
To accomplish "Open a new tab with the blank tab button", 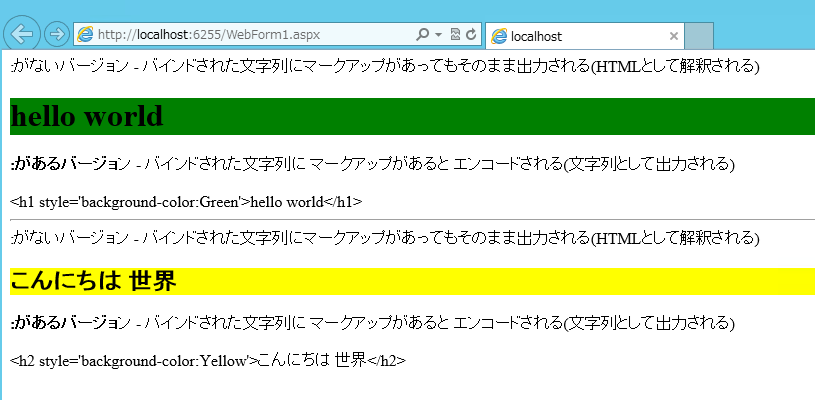I will (699, 36).
